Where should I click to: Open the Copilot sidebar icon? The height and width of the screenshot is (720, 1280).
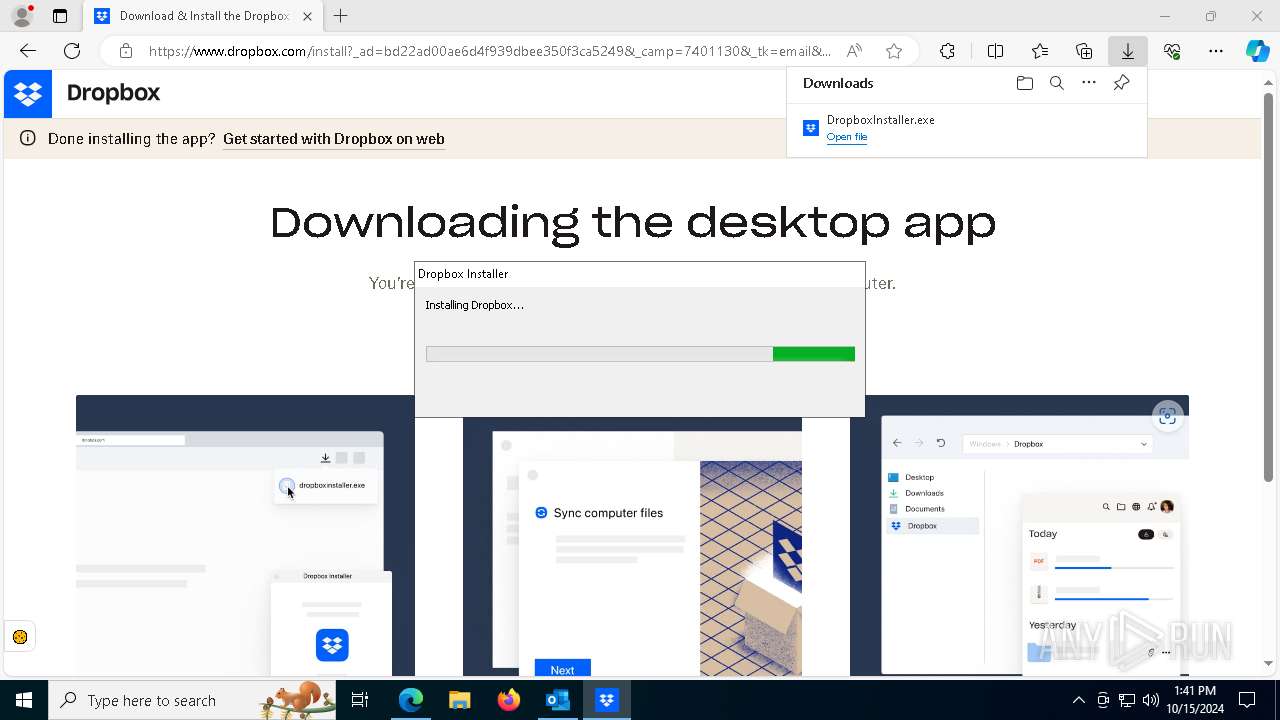[x=1257, y=51]
